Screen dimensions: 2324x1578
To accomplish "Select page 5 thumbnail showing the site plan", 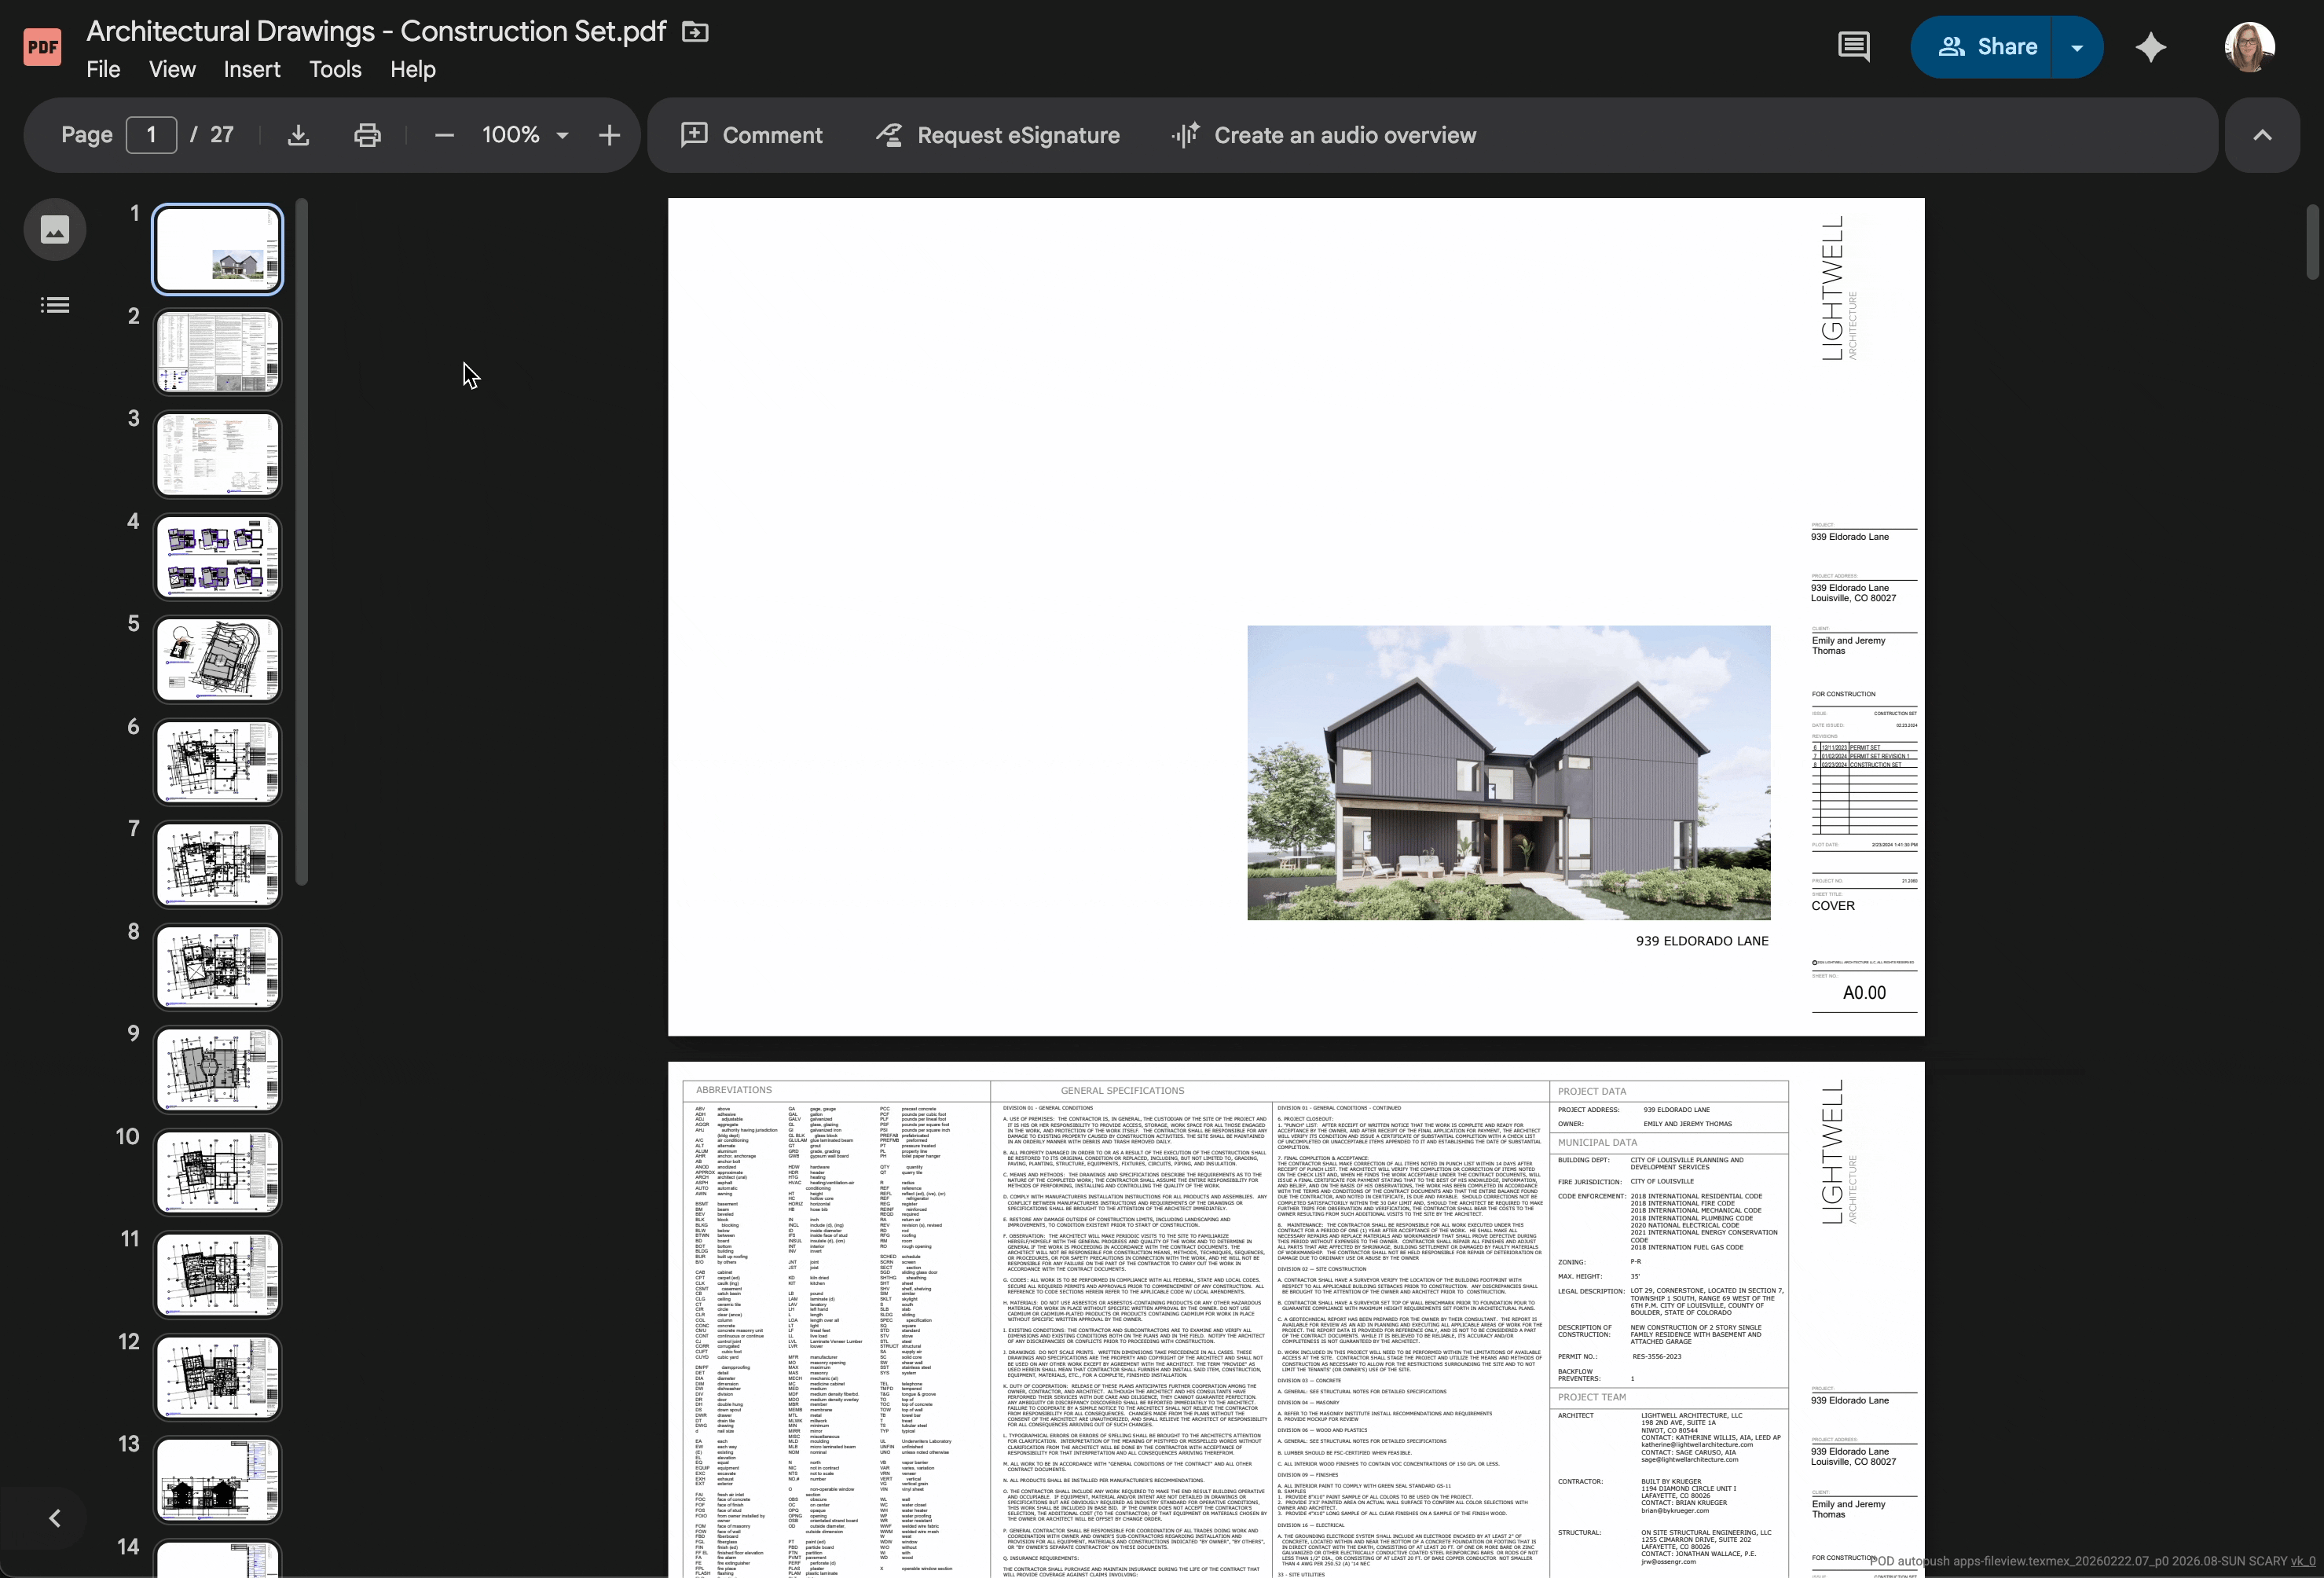I will [x=217, y=659].
